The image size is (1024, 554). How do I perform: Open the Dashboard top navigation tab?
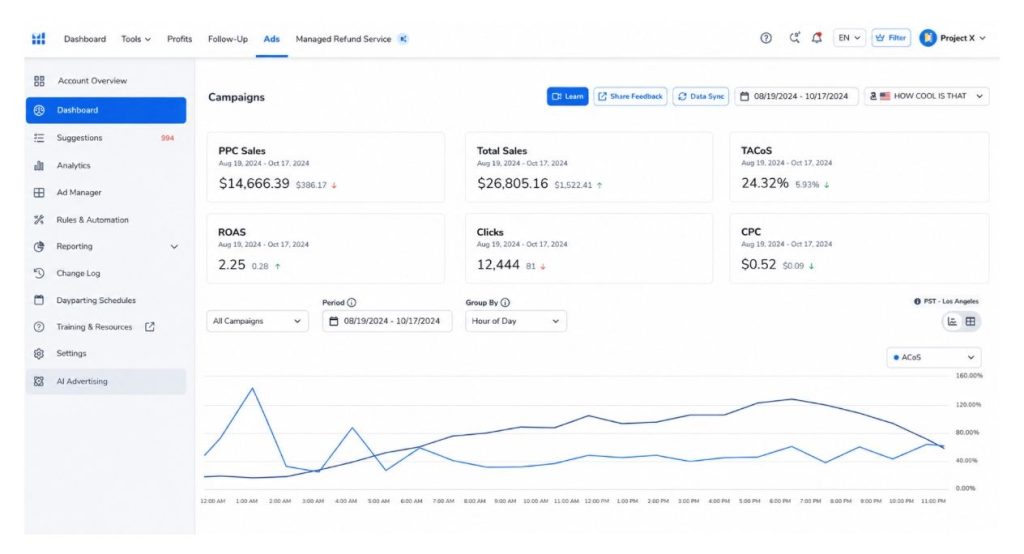(85, 39)
